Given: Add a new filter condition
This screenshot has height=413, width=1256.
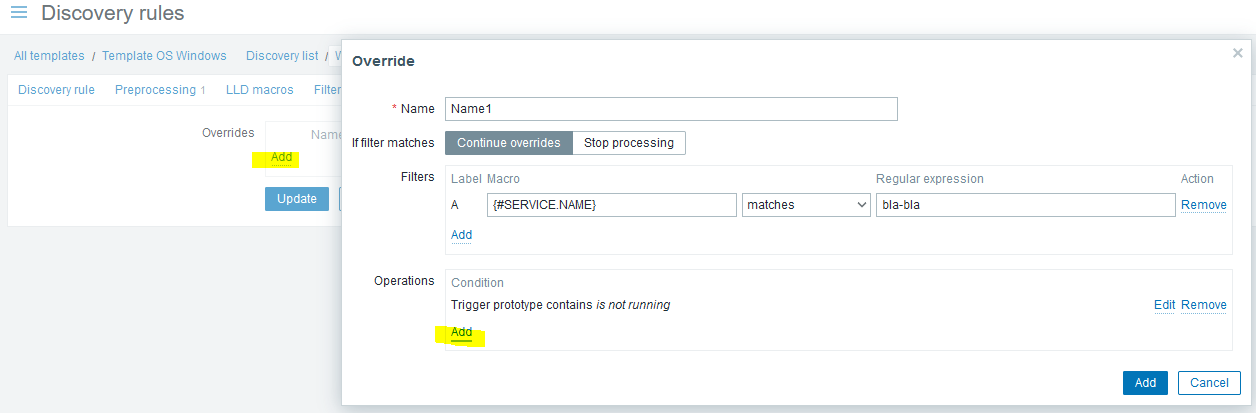Looking at the screenshot, I should pyautogui.click(x=461, y=235).
